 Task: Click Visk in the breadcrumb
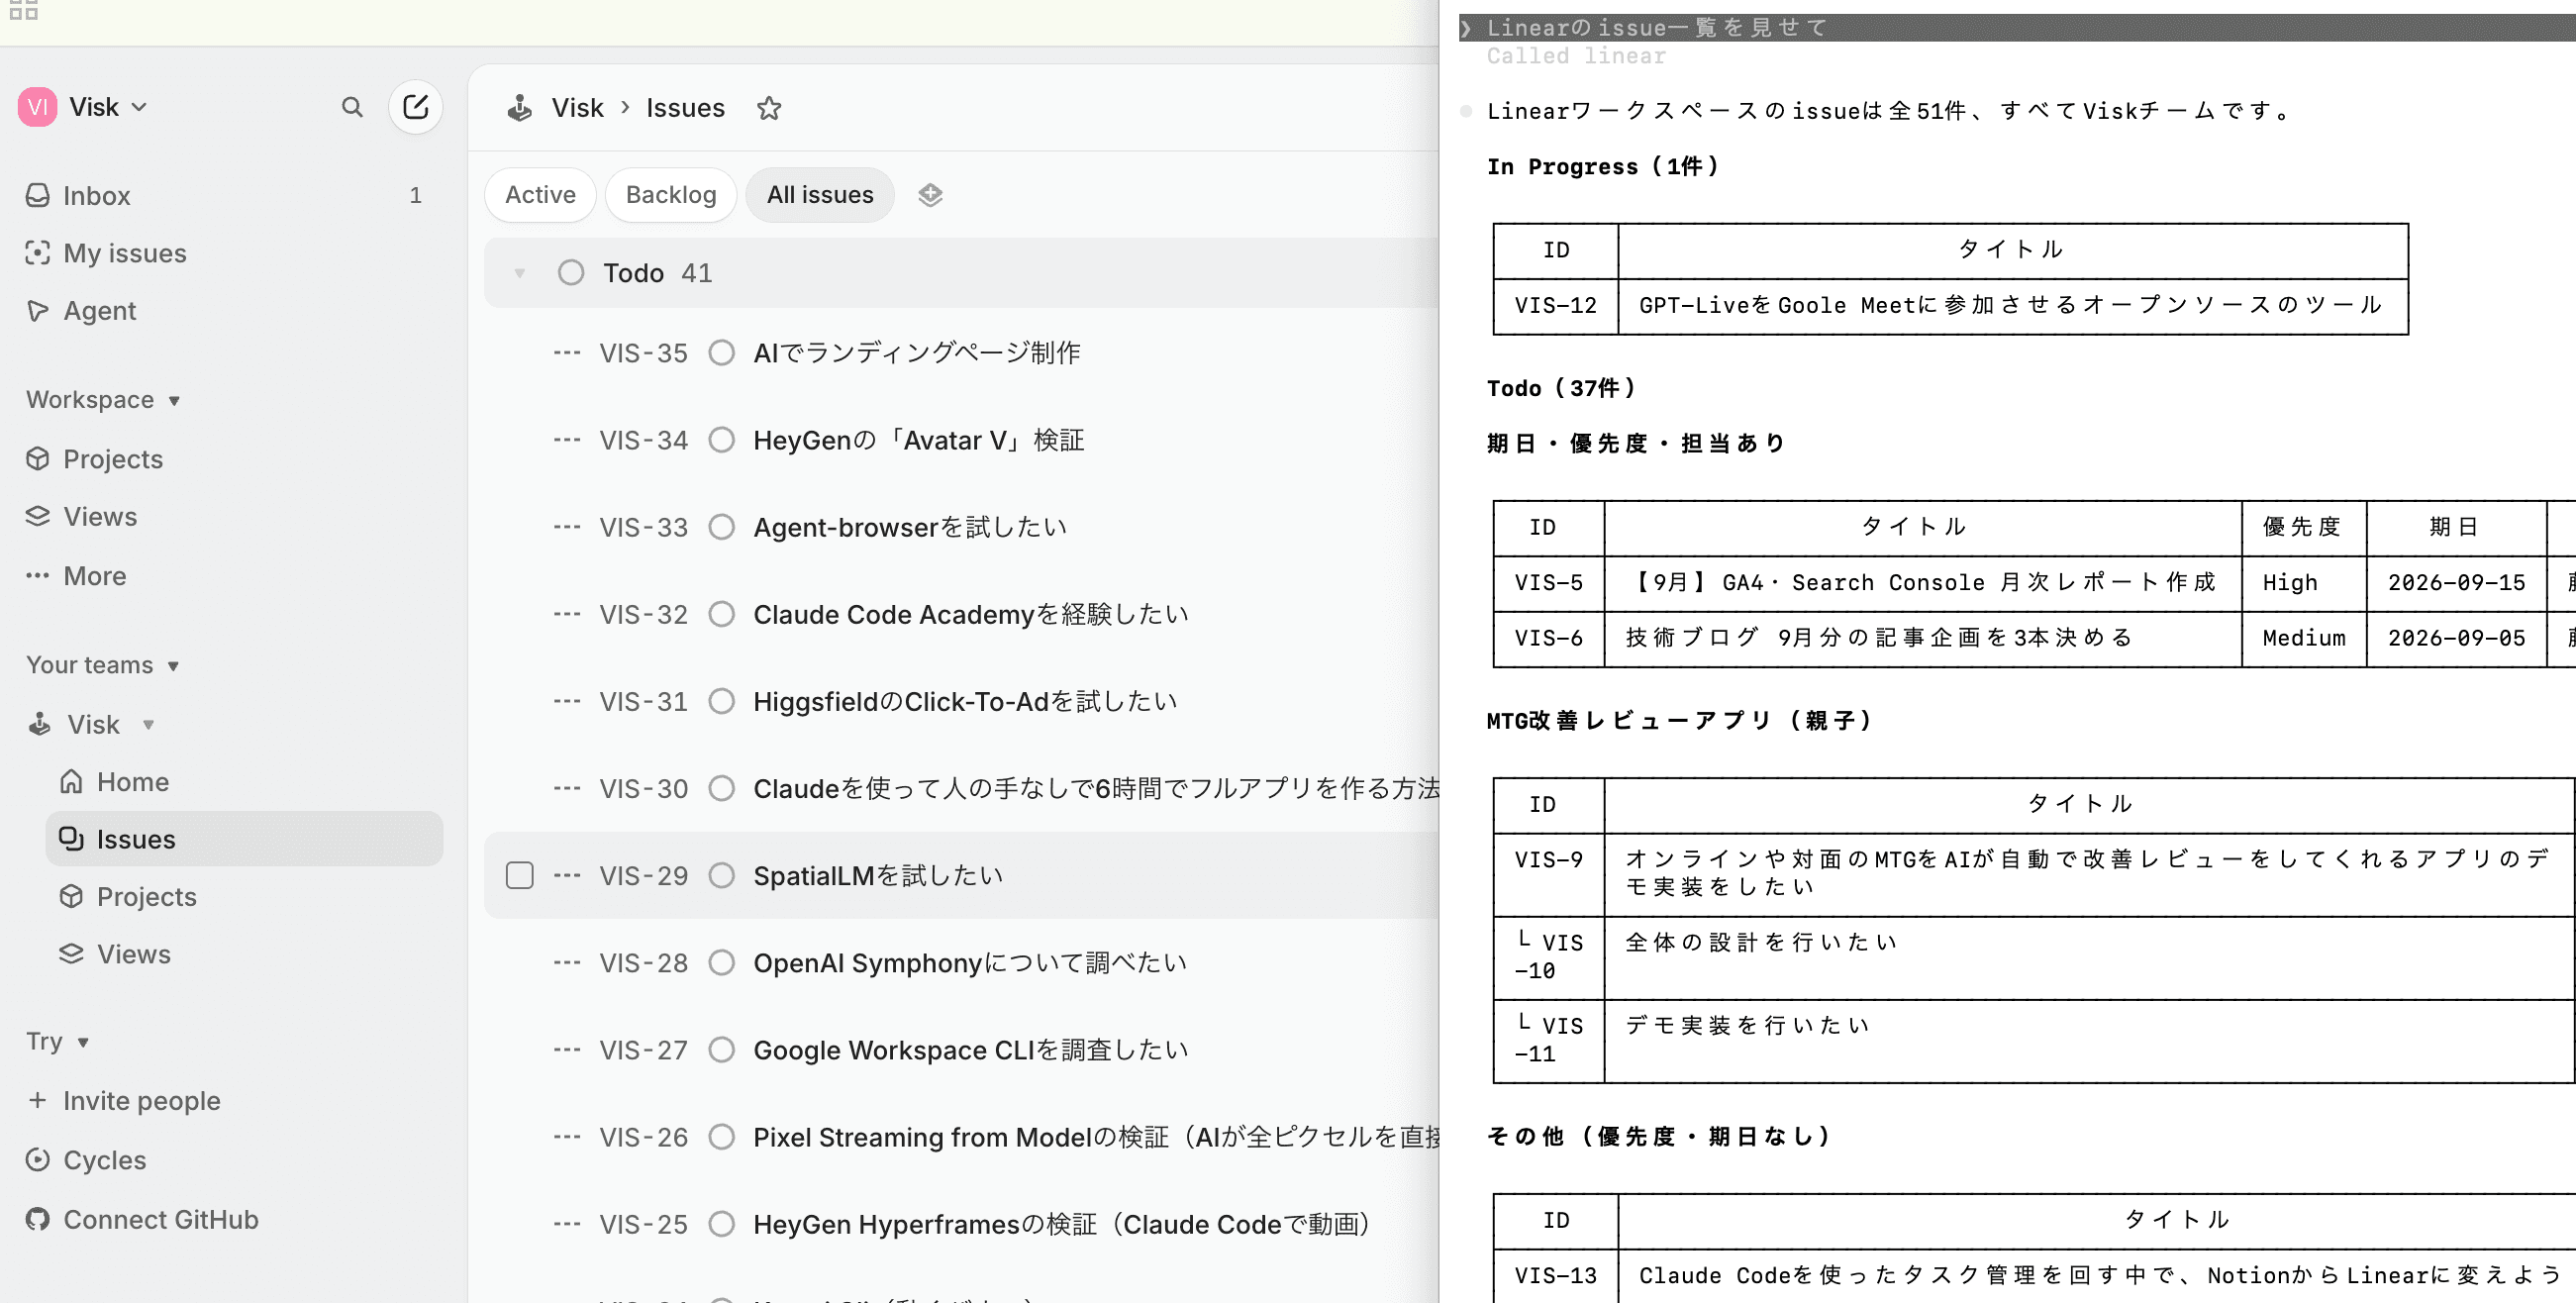[x=578, y=108]
